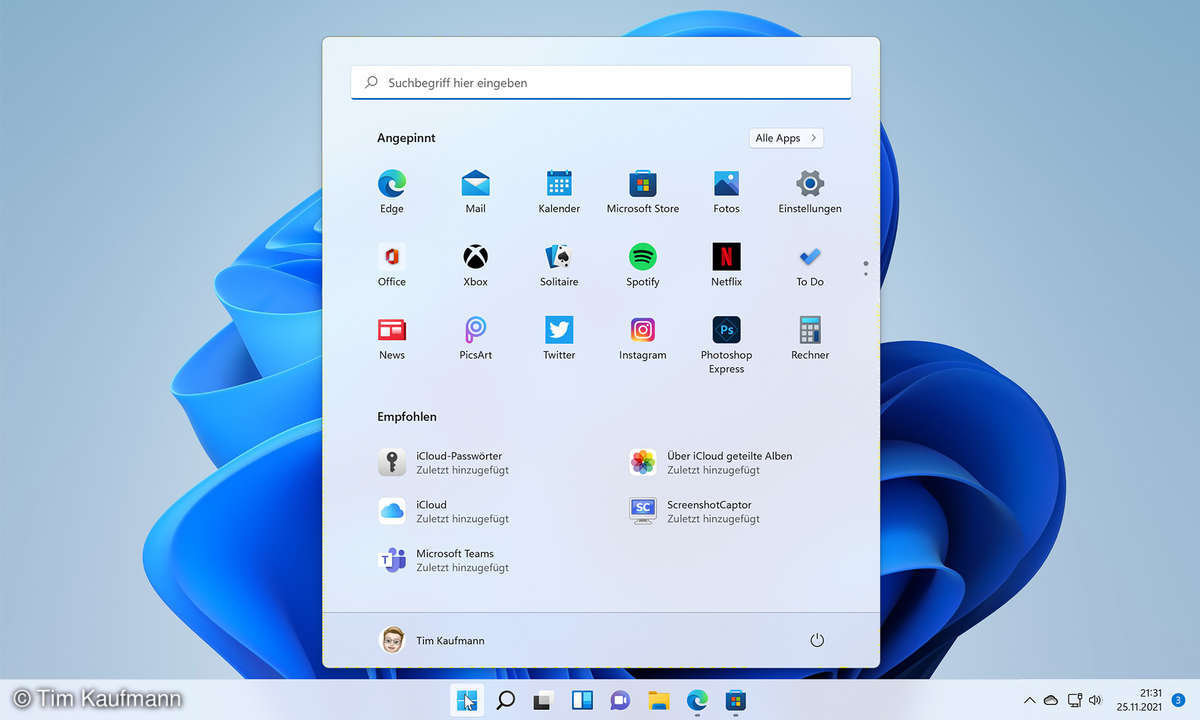1200x720 pixels.
Task: Open the News app
Action: coord(392,338)
